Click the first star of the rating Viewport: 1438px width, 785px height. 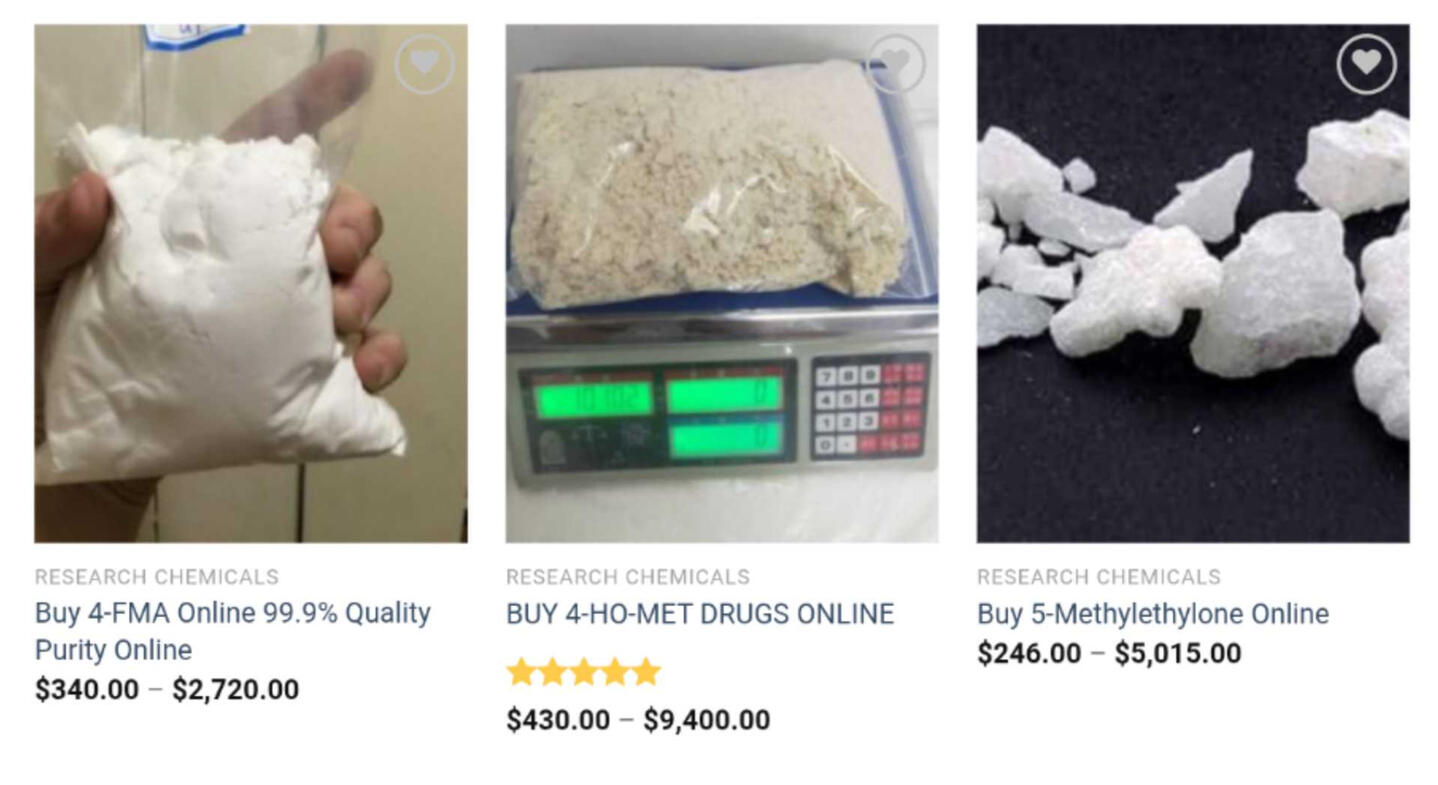click(522, 672)
